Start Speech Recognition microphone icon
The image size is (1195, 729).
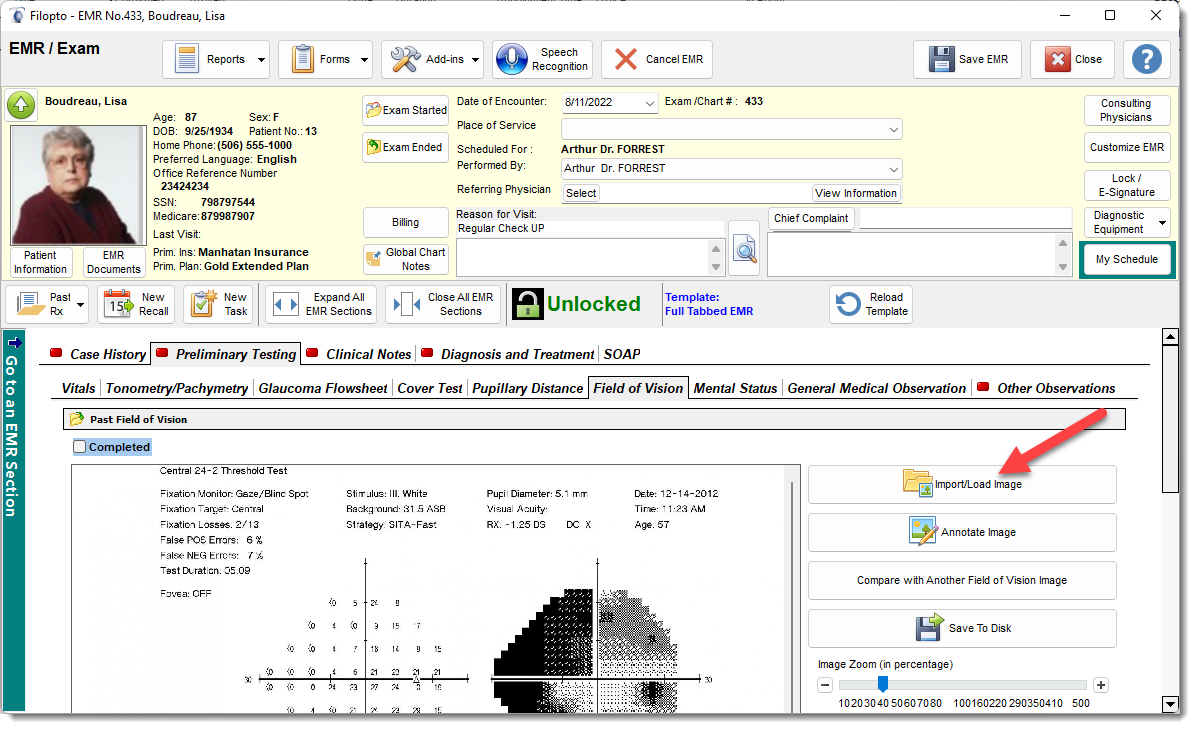pos(511,59)
